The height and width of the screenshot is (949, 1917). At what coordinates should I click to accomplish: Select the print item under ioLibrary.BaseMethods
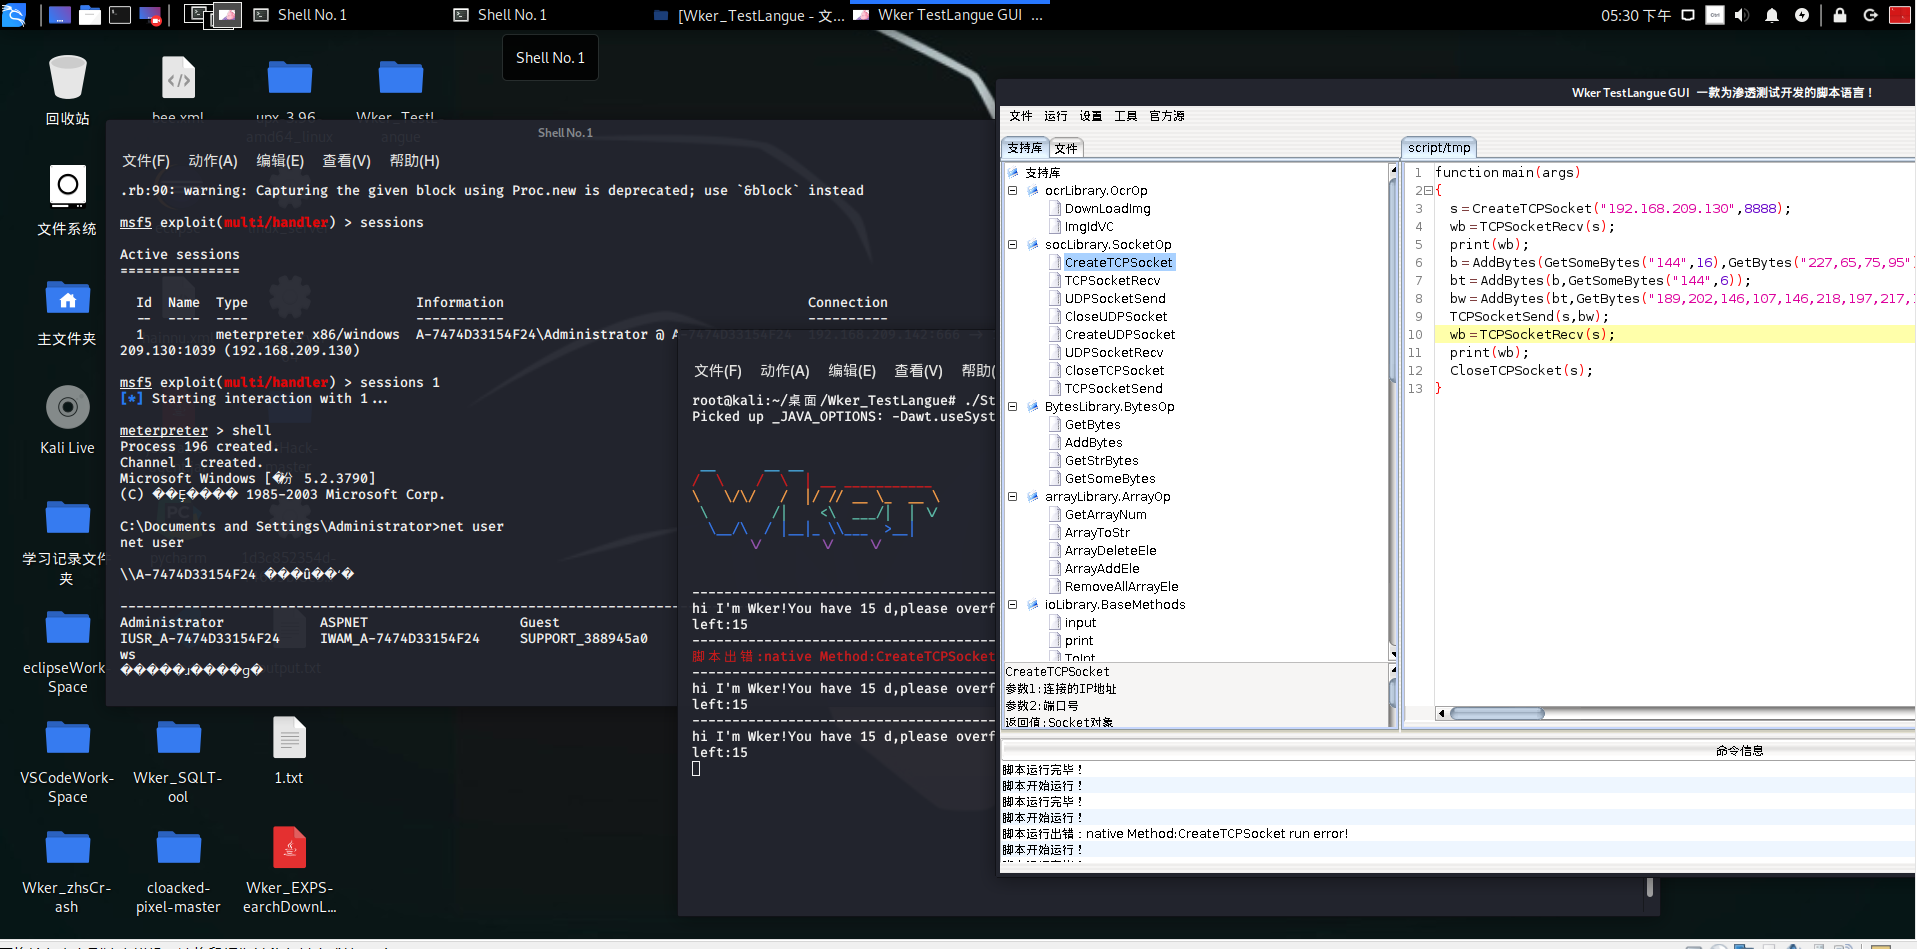pyautogui.click(x=1079, y=641)
